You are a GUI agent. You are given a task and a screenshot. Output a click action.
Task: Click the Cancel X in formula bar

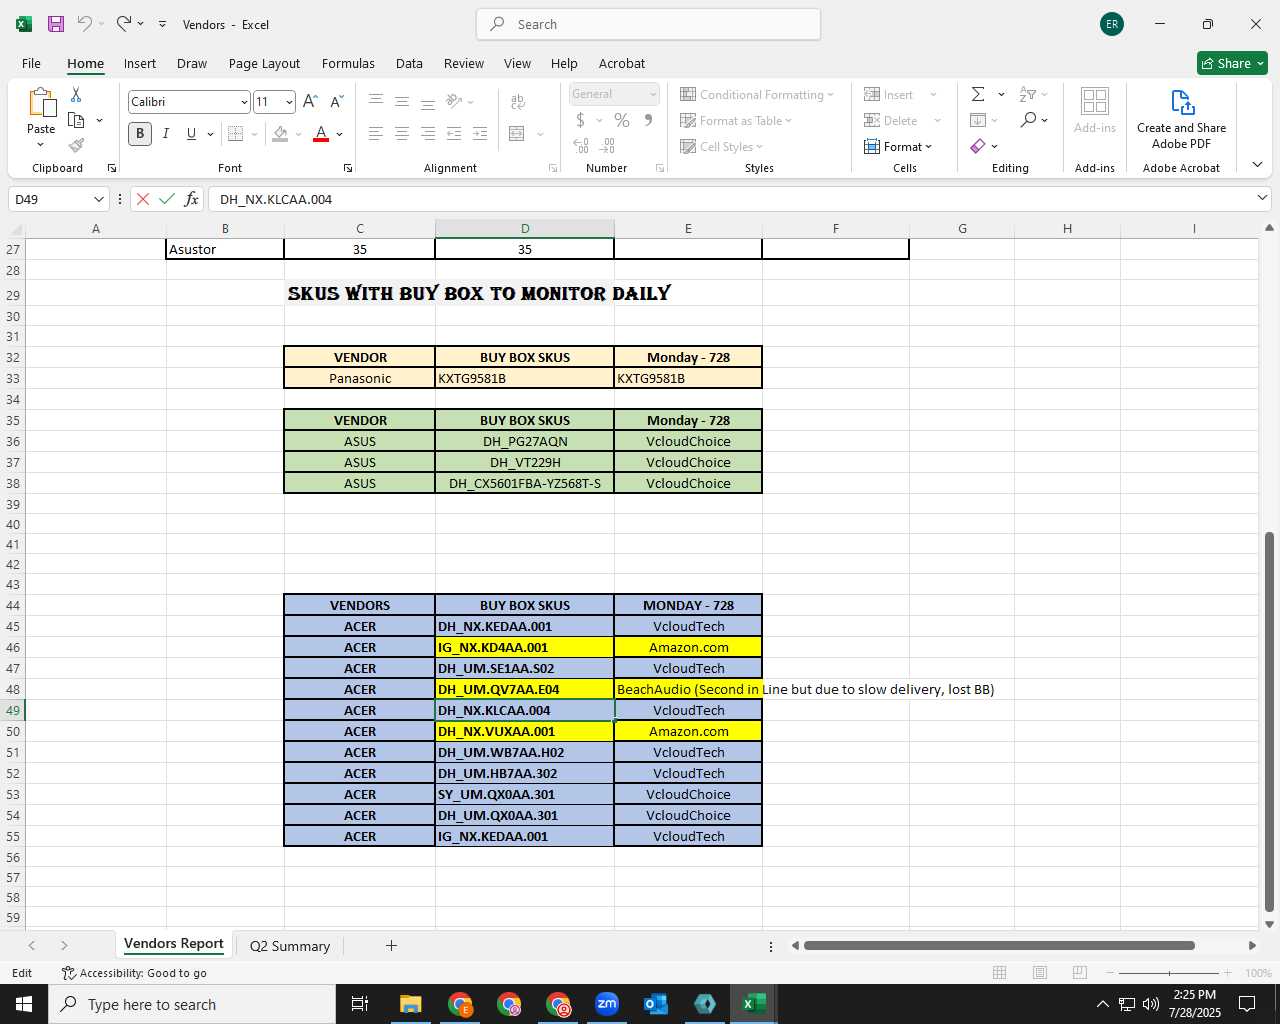(143, 199)
